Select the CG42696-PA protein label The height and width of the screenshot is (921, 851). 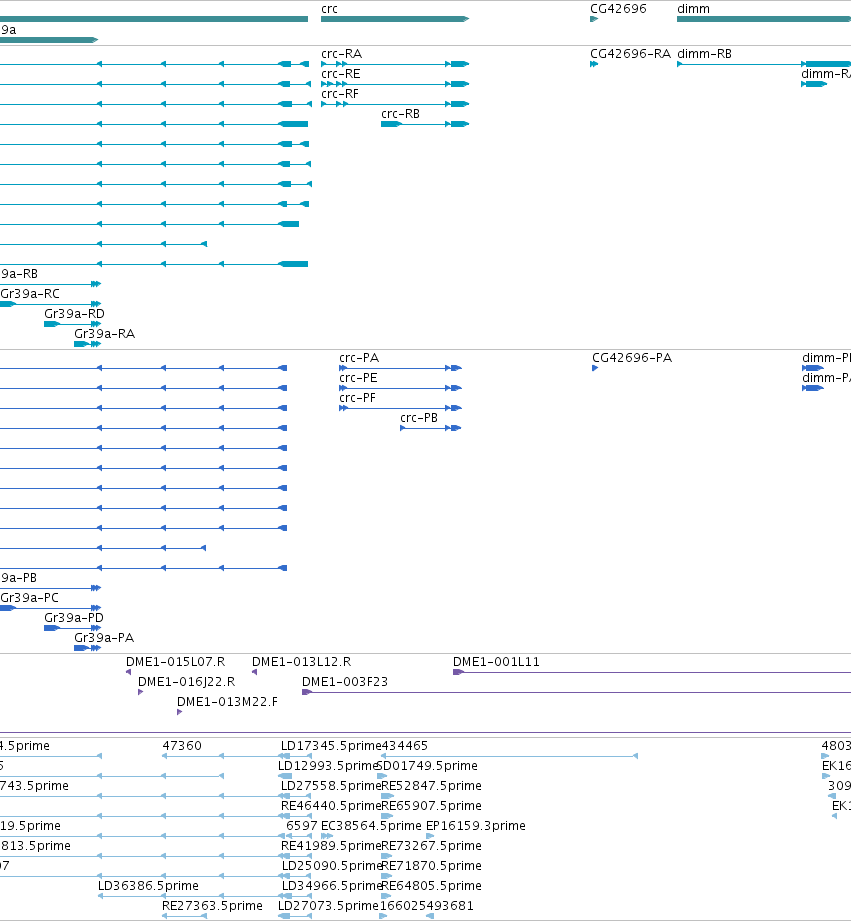[633, 358]
